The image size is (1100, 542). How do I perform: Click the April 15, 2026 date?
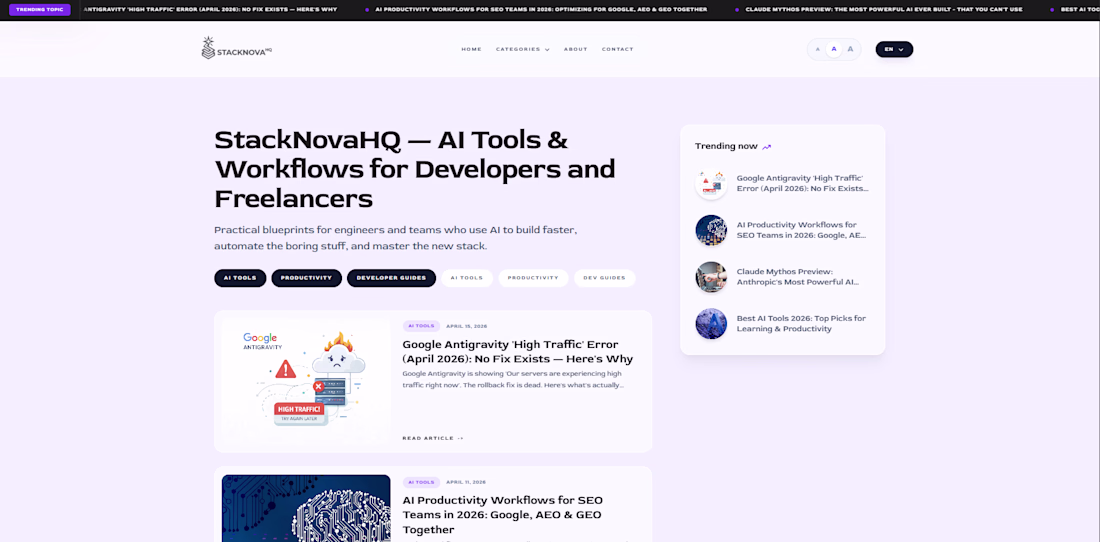tap(467, 326)
